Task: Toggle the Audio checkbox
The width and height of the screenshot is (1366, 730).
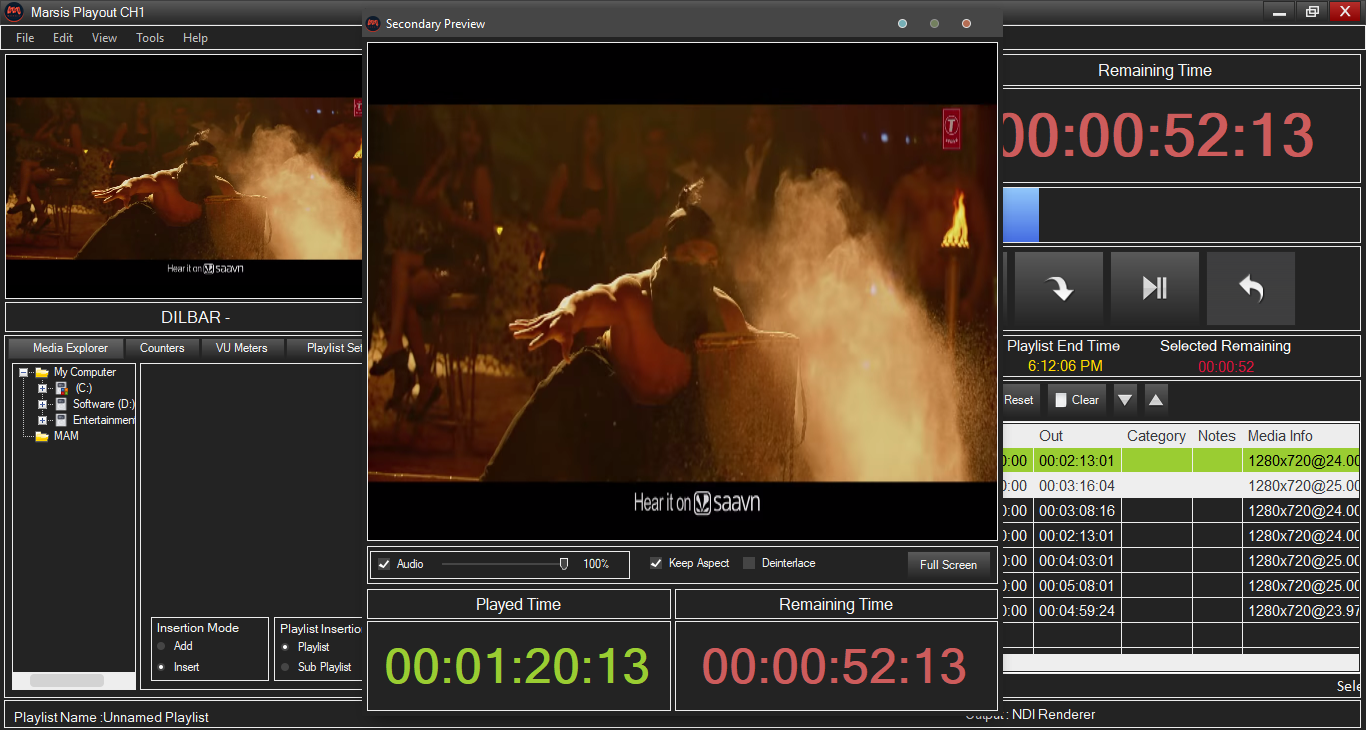Action: pos(383,564)
